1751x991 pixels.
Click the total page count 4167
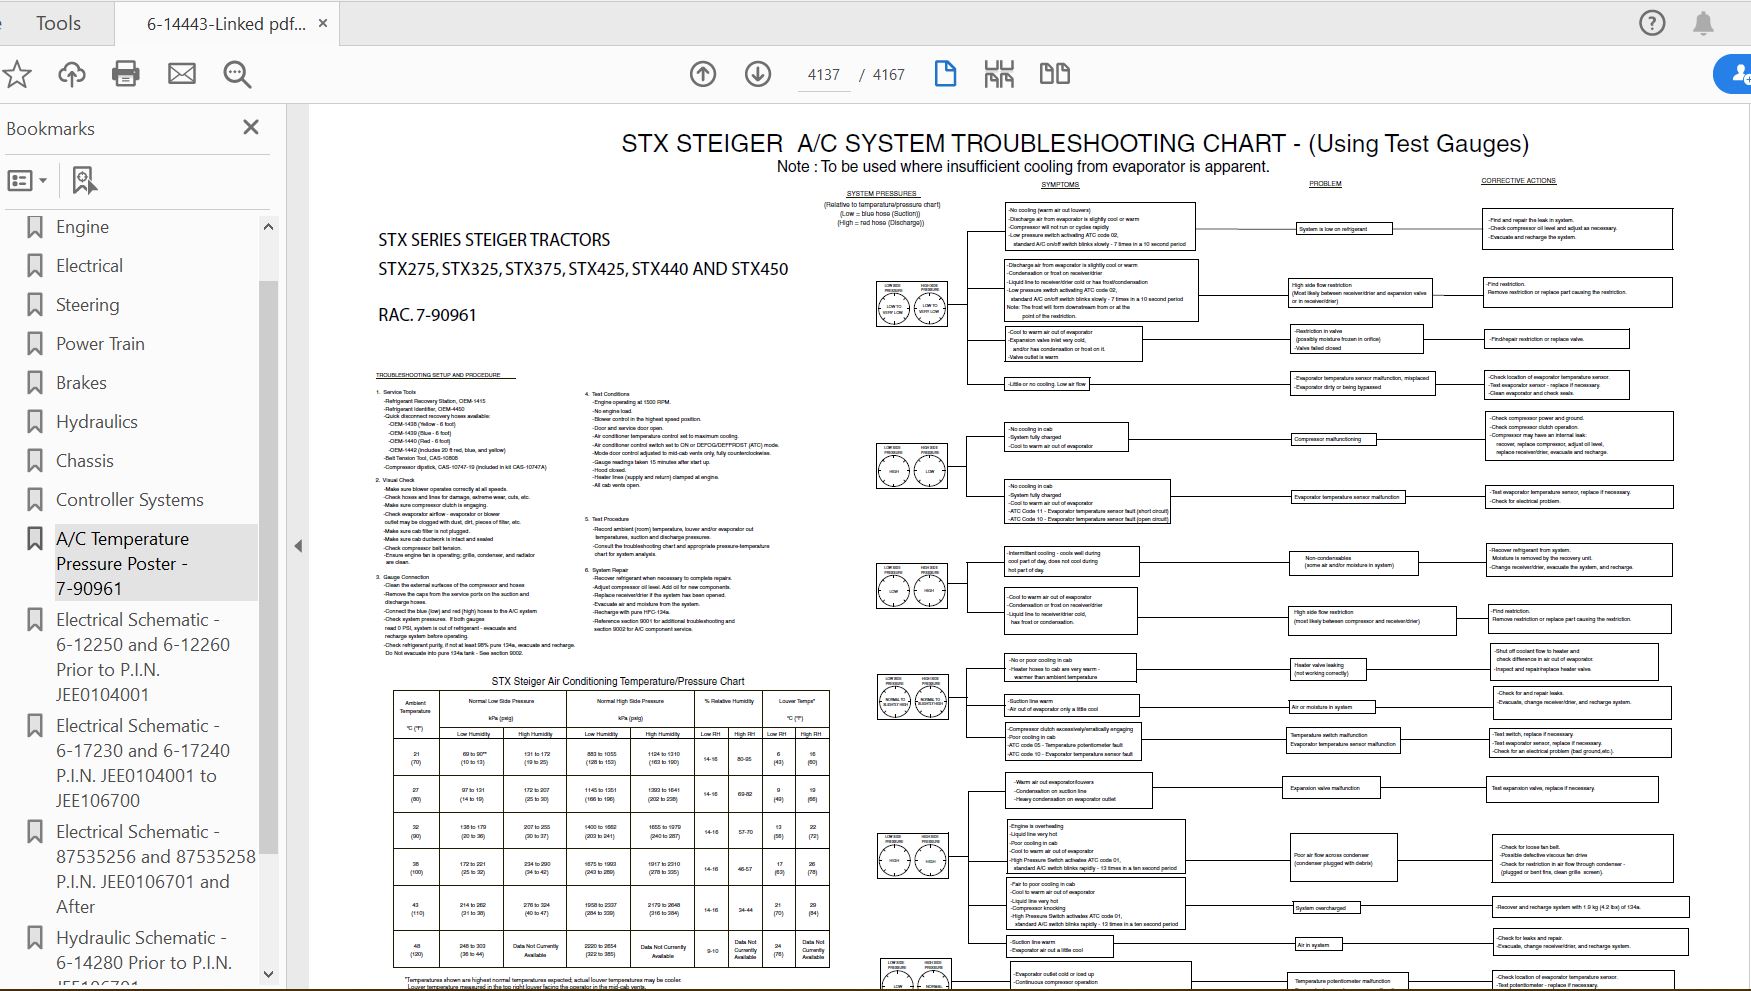tap(888, 75)
